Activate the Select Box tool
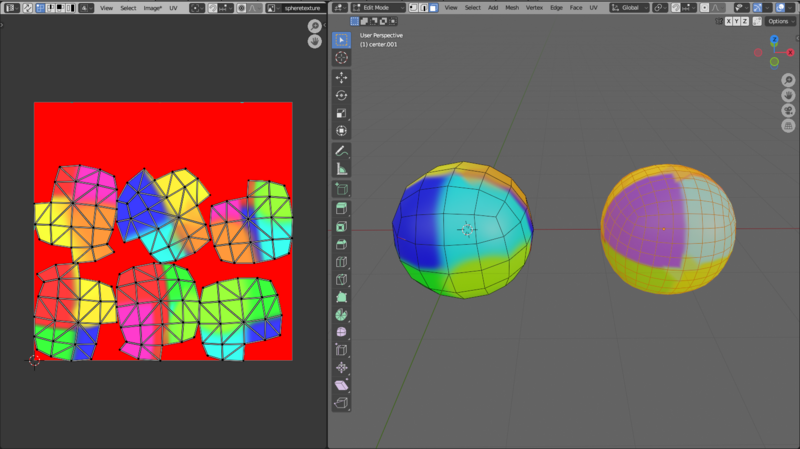Viewport: 800px width, 449px height. tap(342, 40)
